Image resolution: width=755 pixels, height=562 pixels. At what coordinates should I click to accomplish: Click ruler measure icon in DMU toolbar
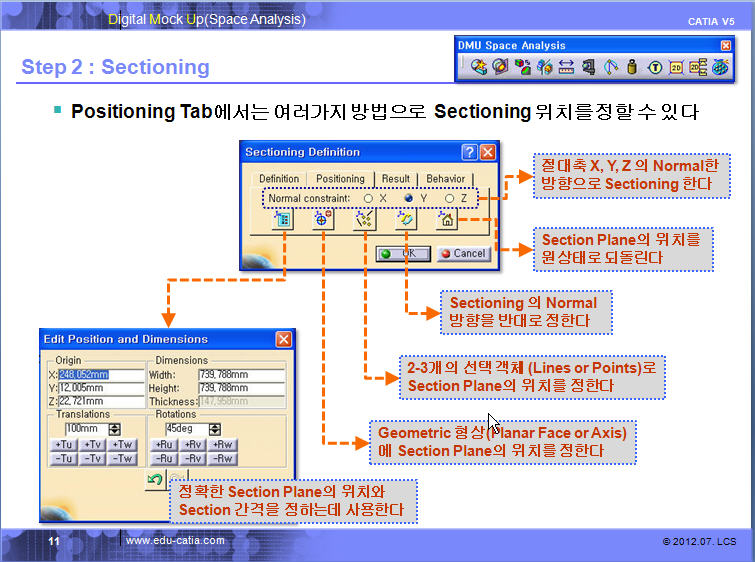point(565,68)
